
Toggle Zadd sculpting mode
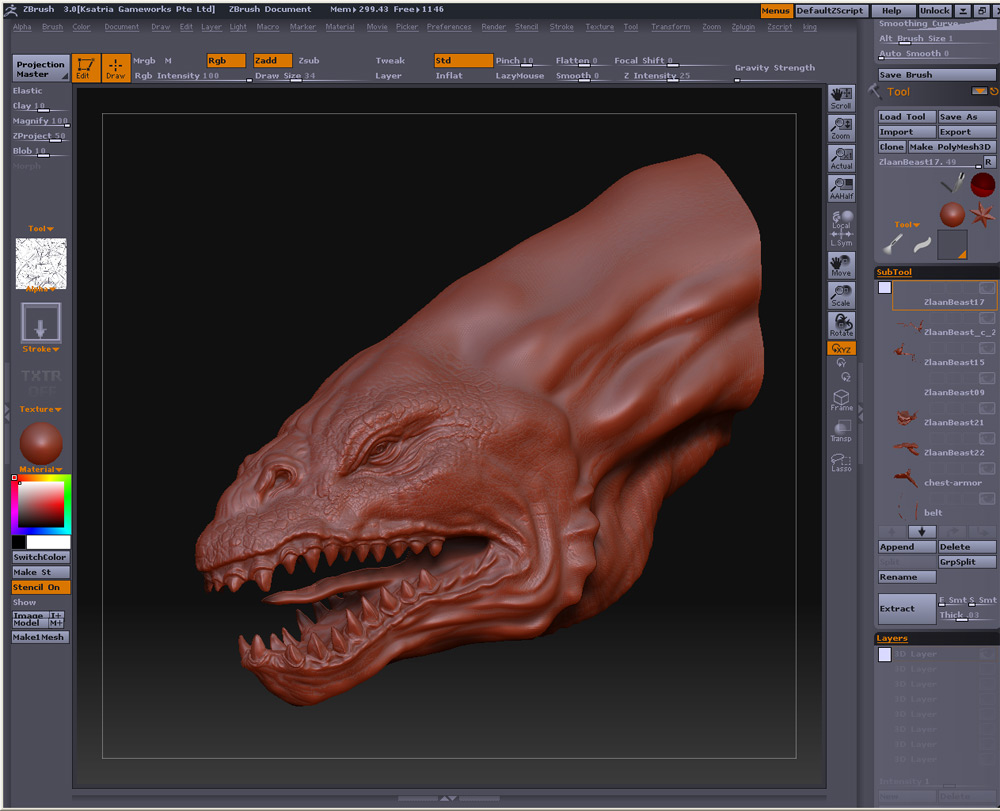(x=272, y=61)
